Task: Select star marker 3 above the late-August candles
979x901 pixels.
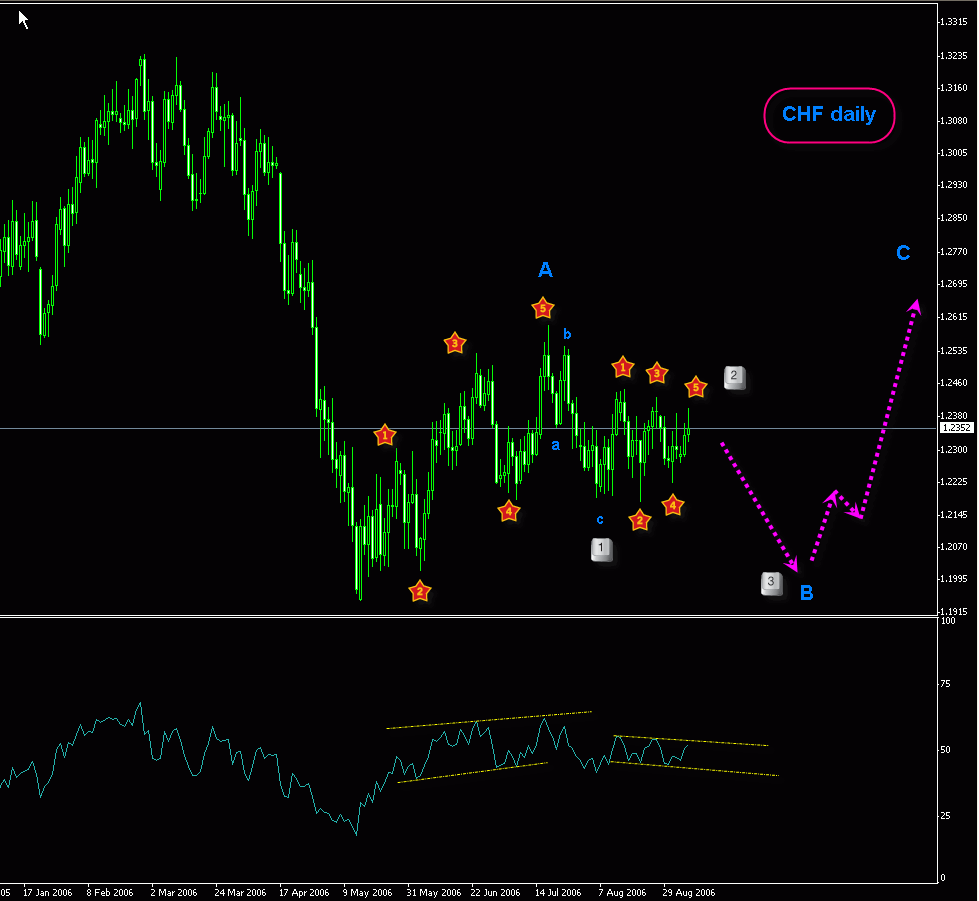Action: pos(656,373)
